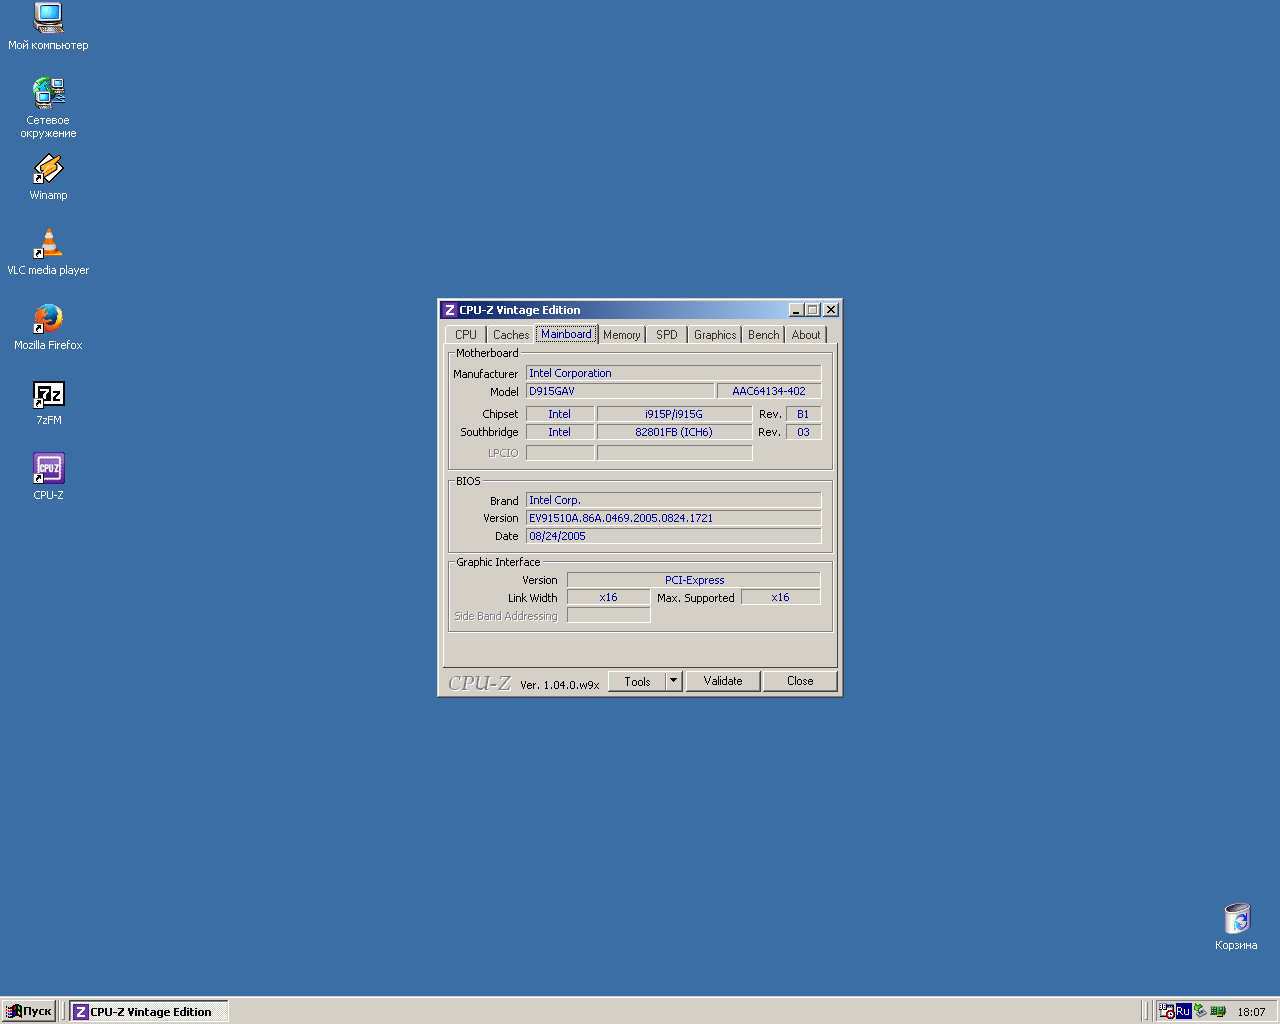
Task: Select the Mainboard tab
Action: [566, 334]
